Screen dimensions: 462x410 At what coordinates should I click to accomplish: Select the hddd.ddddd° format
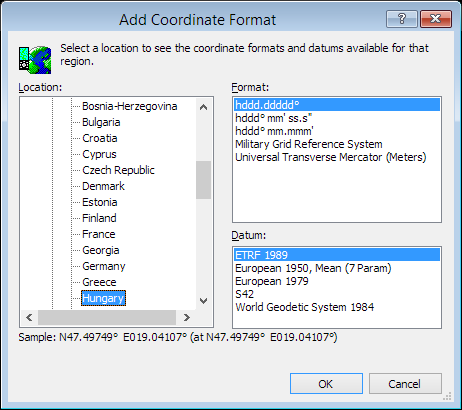point(337,105)
